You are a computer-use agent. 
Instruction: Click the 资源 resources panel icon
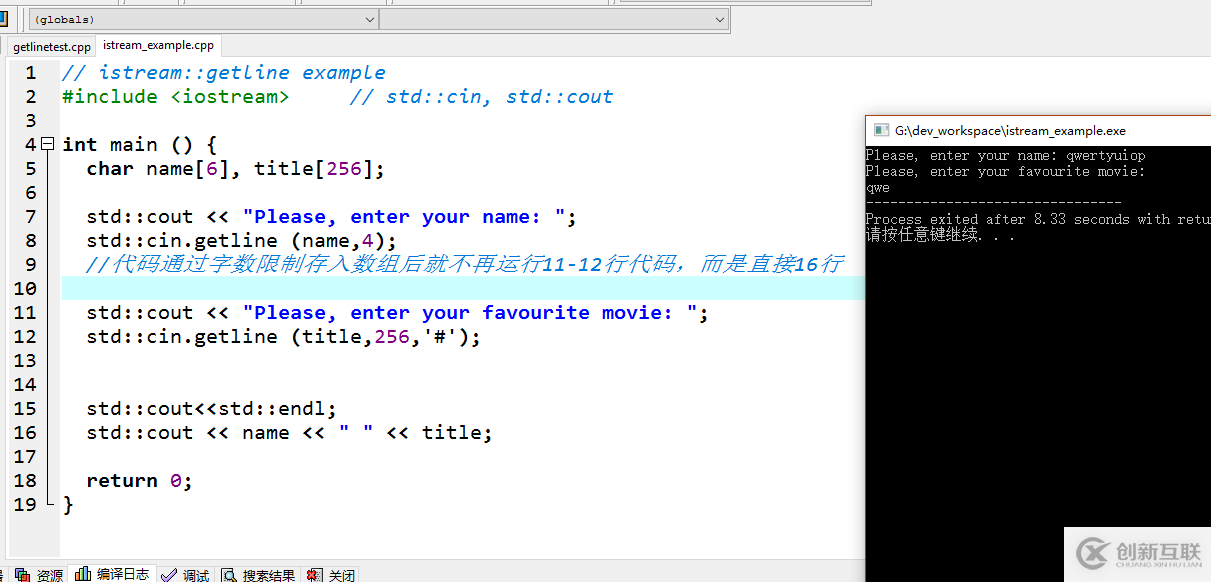(21, 574)
